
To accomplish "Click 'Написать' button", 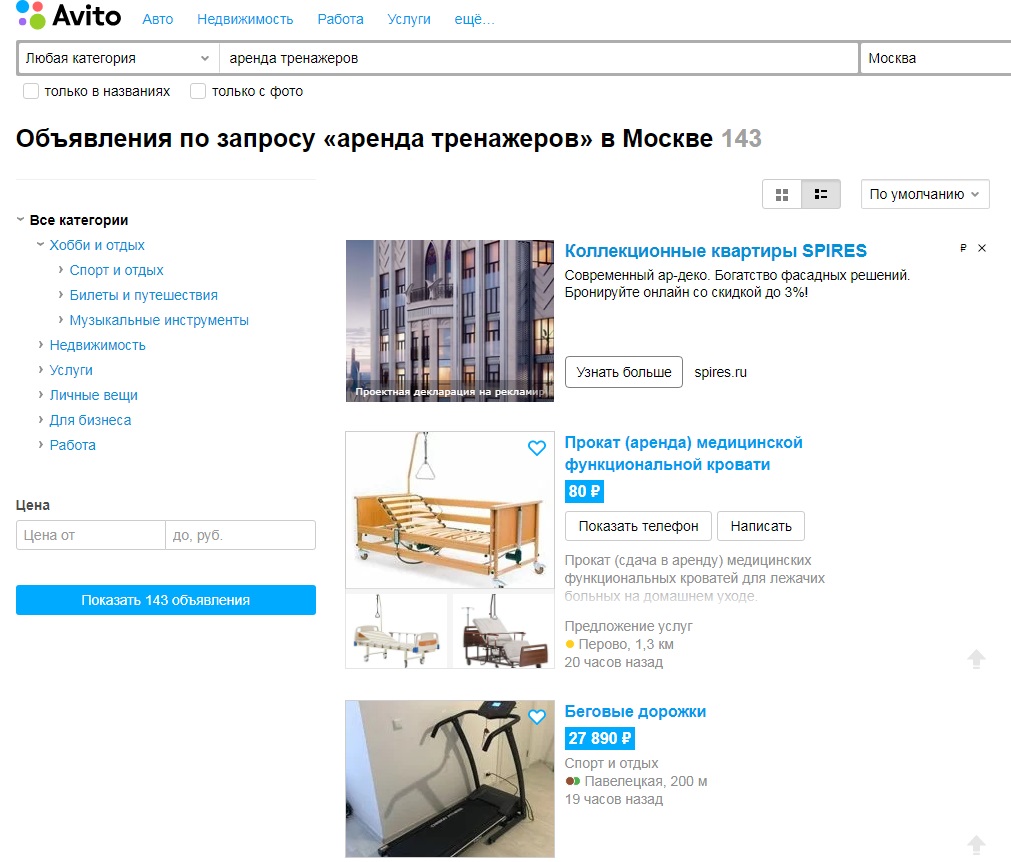I will 761,526.
